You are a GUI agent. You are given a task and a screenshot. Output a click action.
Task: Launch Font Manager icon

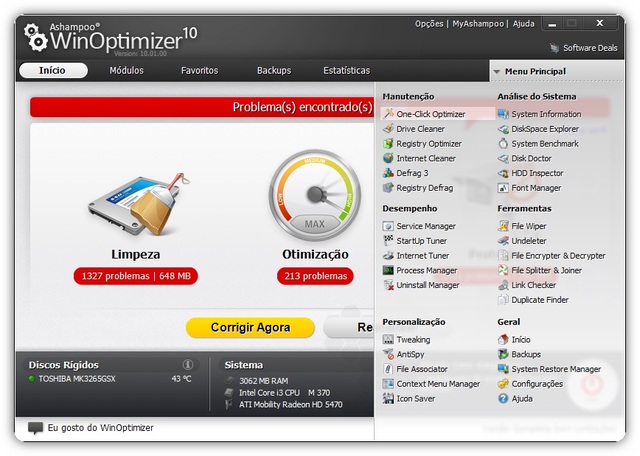pyautogui.click(x=503, y=188)
